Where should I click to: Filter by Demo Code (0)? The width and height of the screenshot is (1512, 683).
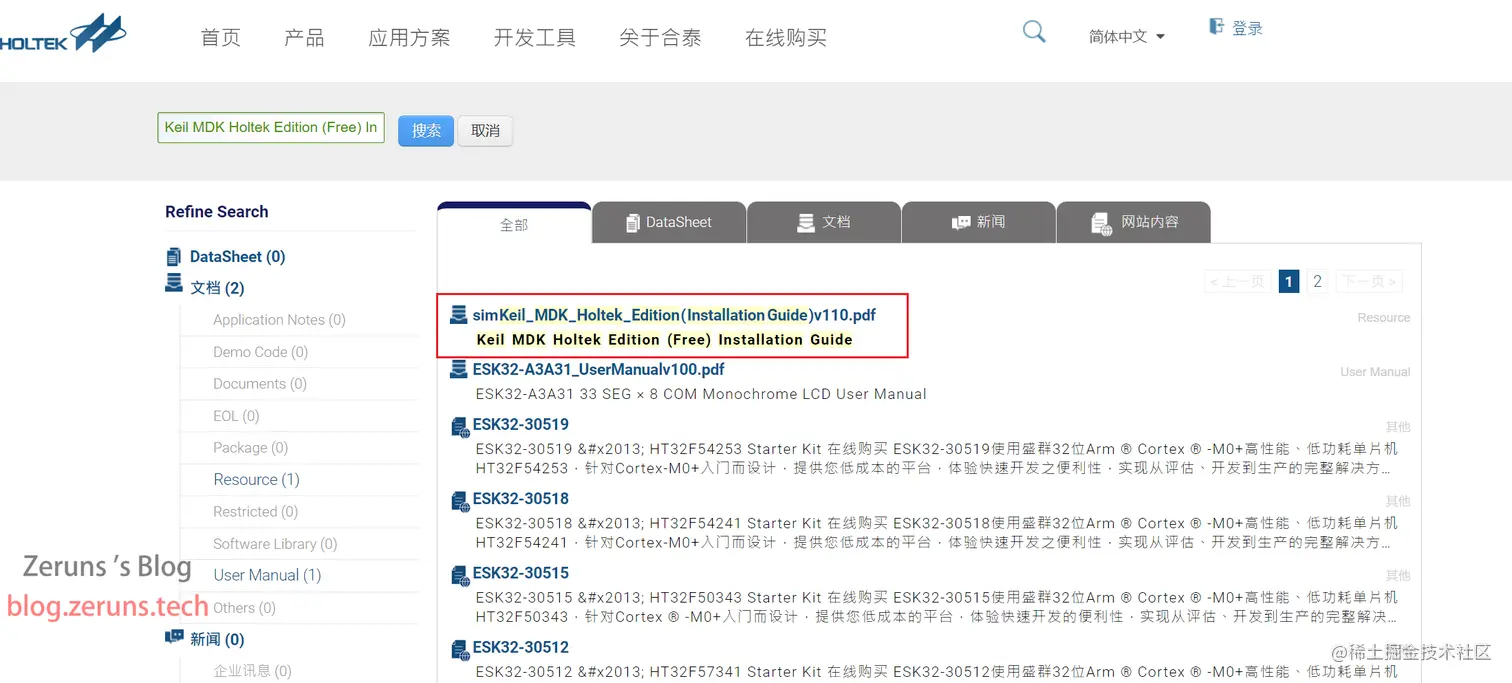[260, 352]
